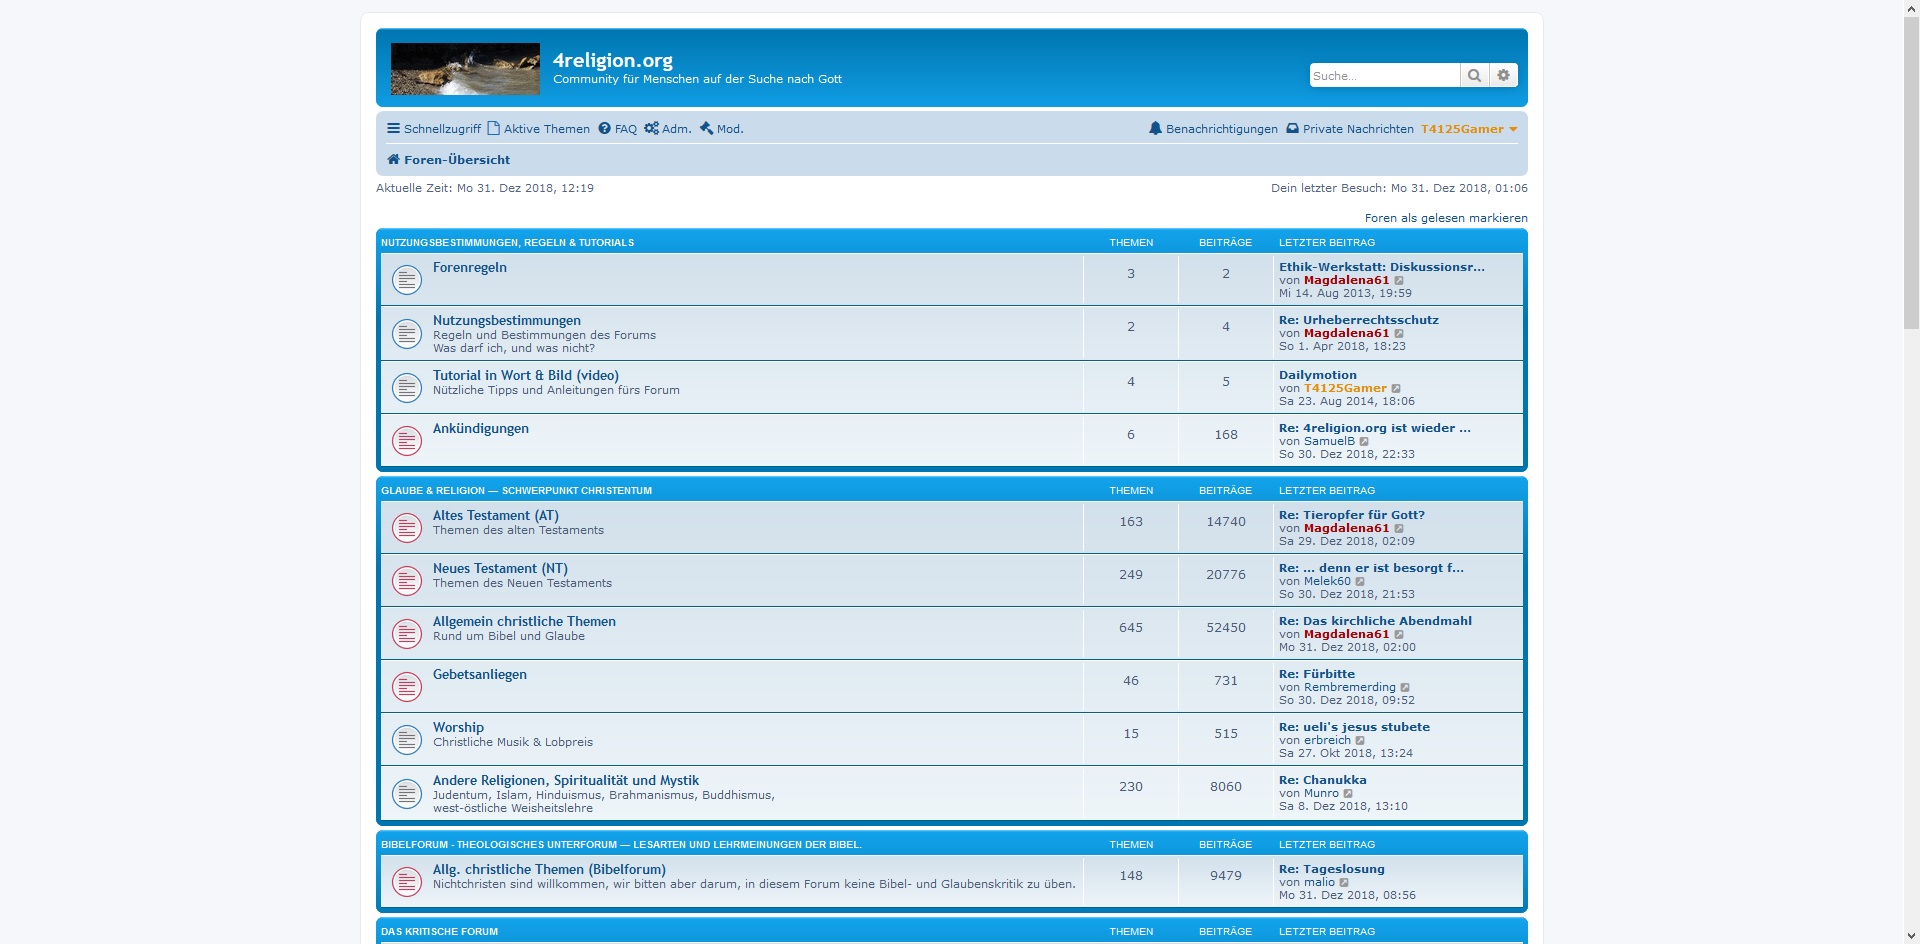Image resolution: width=1920 pixels, height=944 pixels.
Task: Click the Ankündigungen unread forum icon
Action: [x=406, y=440]
